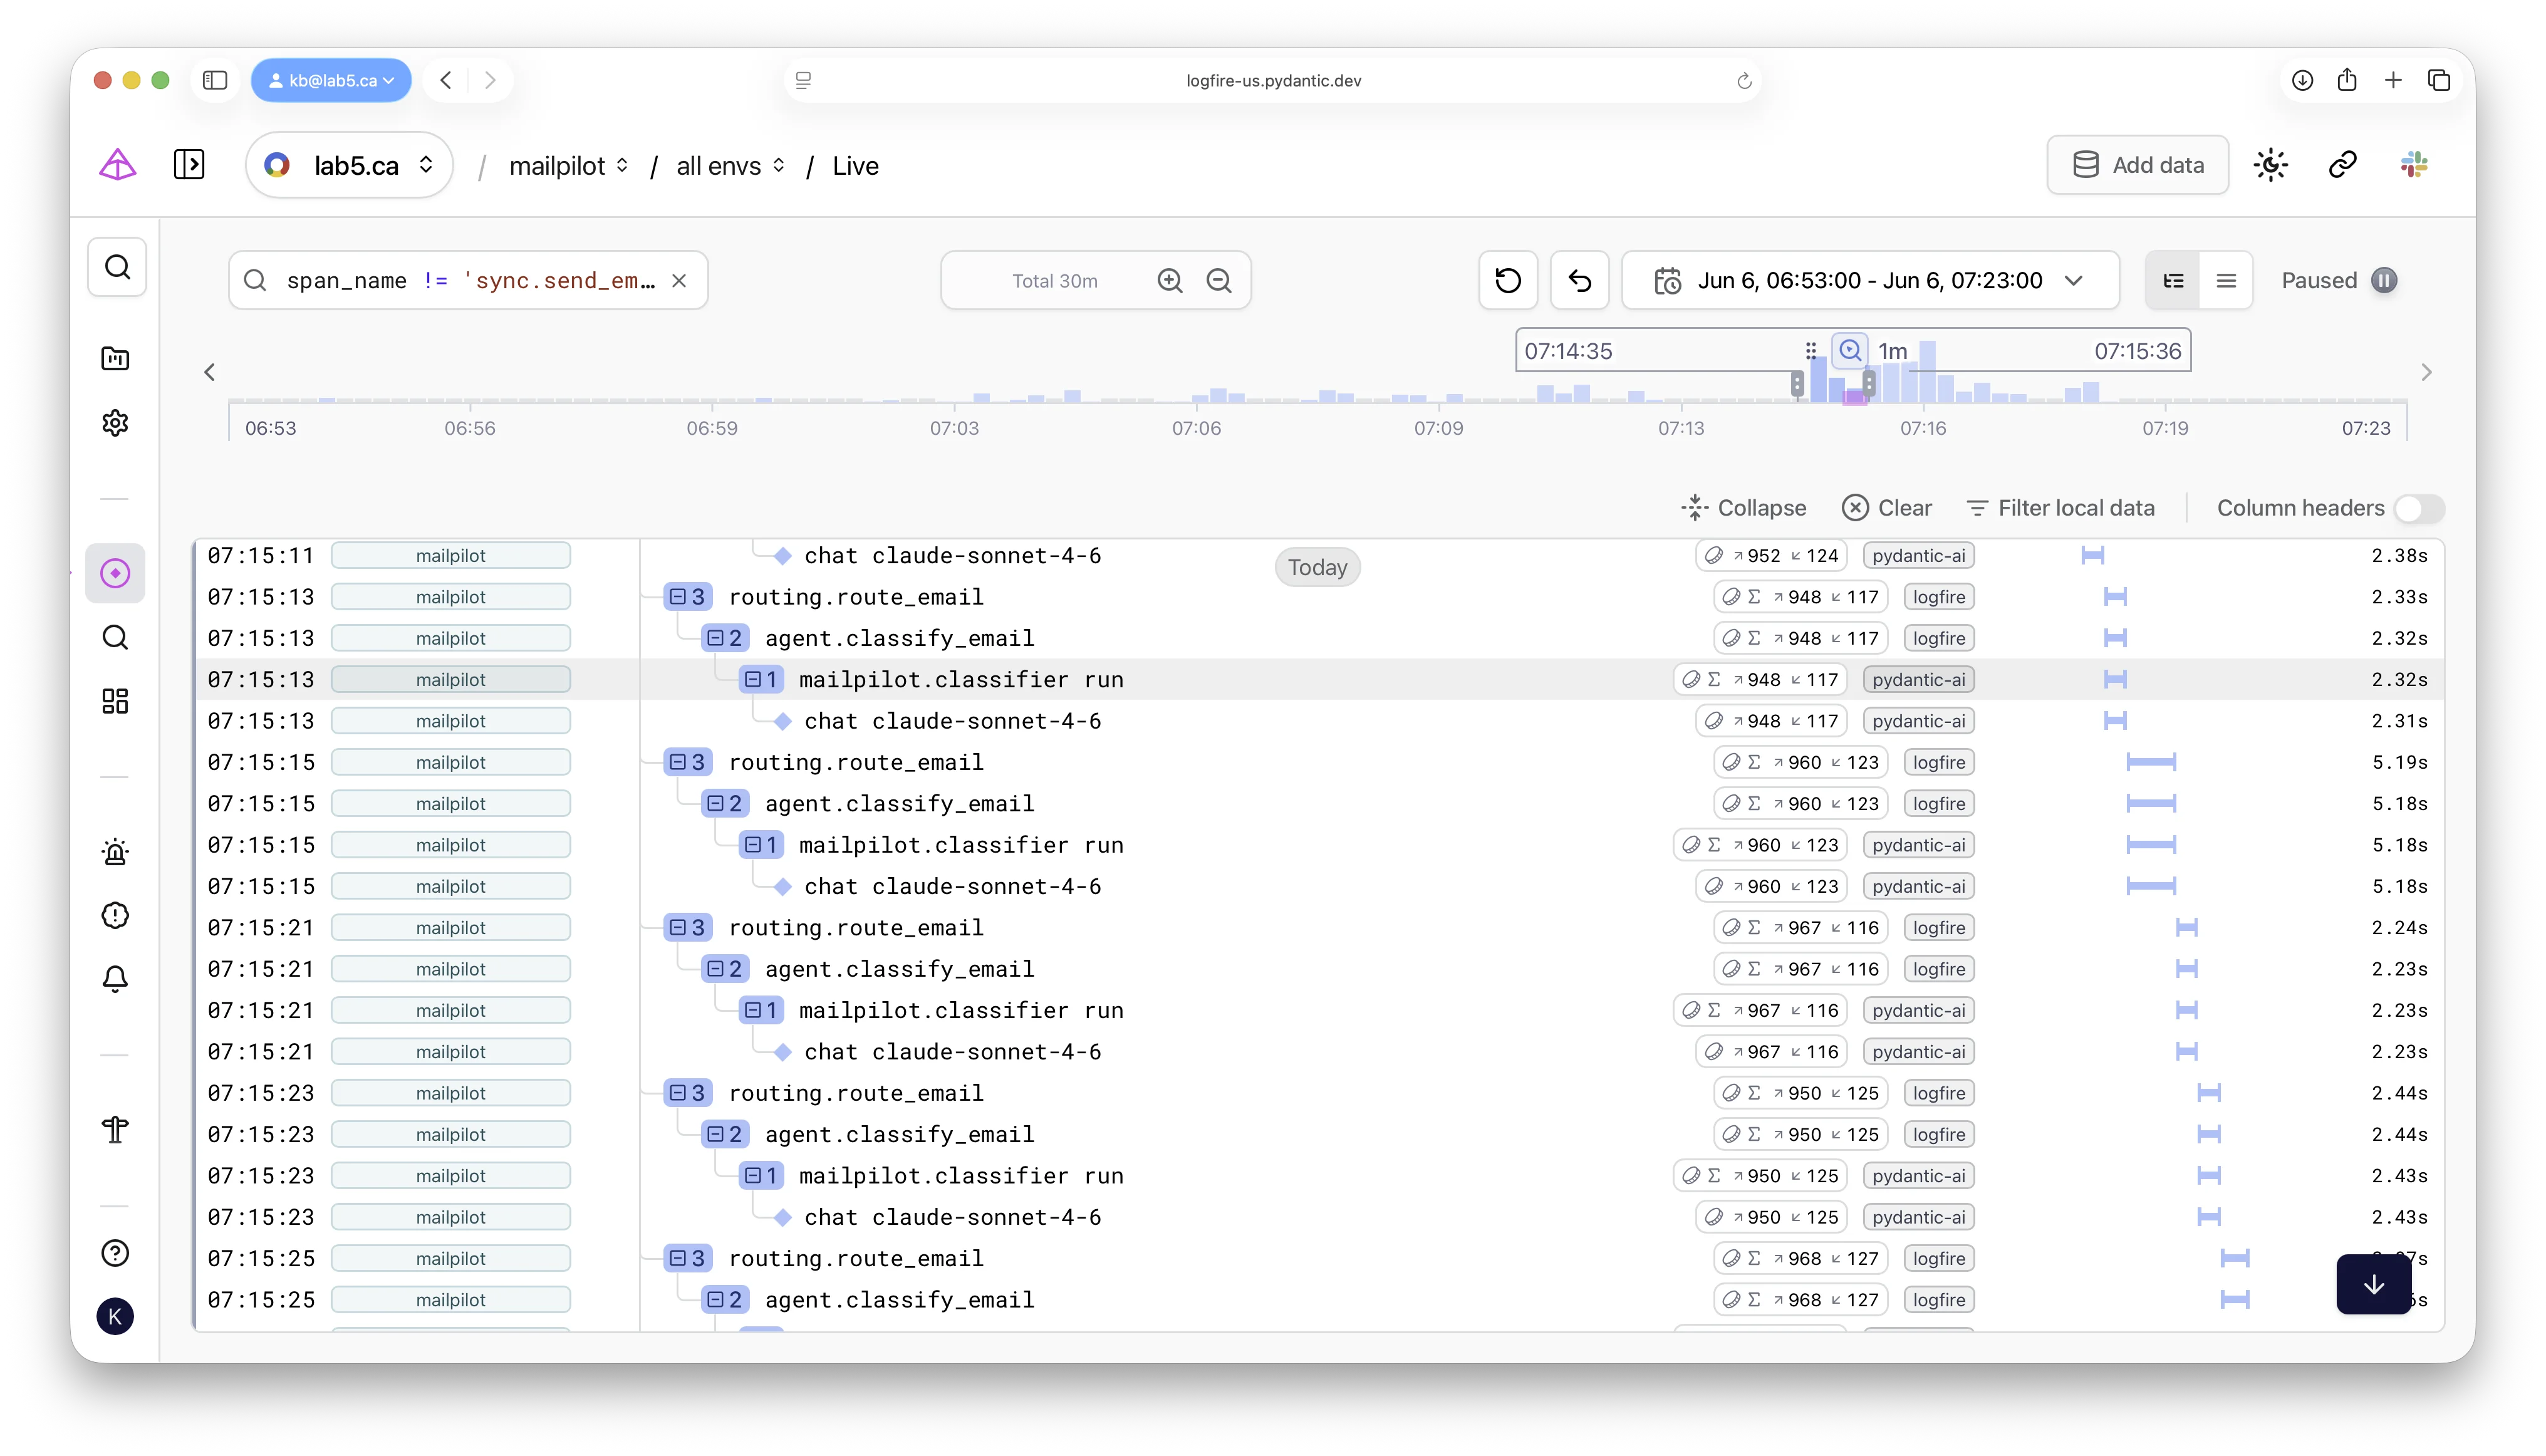Click the Add data button

[2137, 165]
